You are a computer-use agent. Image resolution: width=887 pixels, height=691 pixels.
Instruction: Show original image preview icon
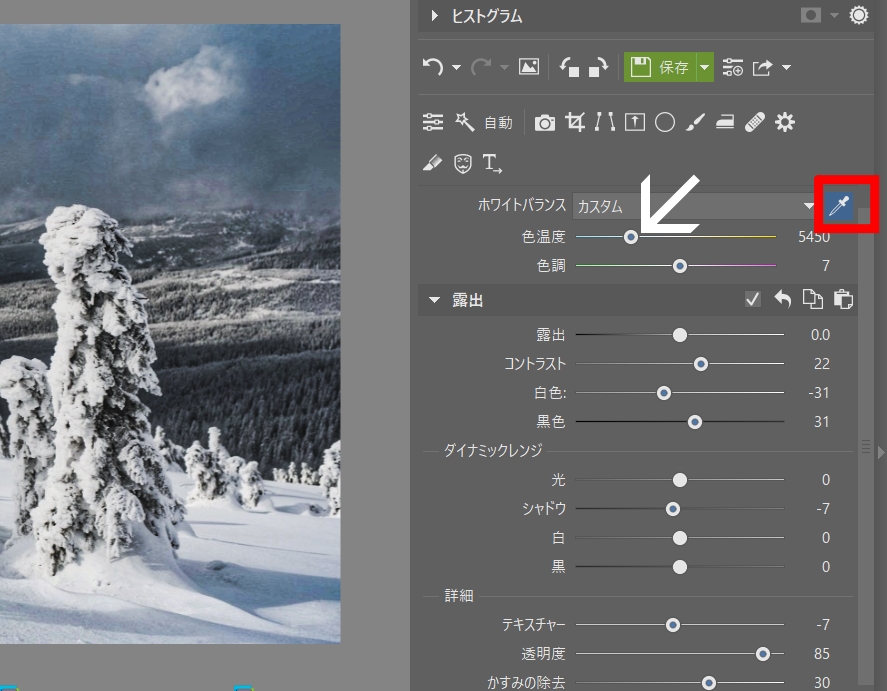click(529, 67)
